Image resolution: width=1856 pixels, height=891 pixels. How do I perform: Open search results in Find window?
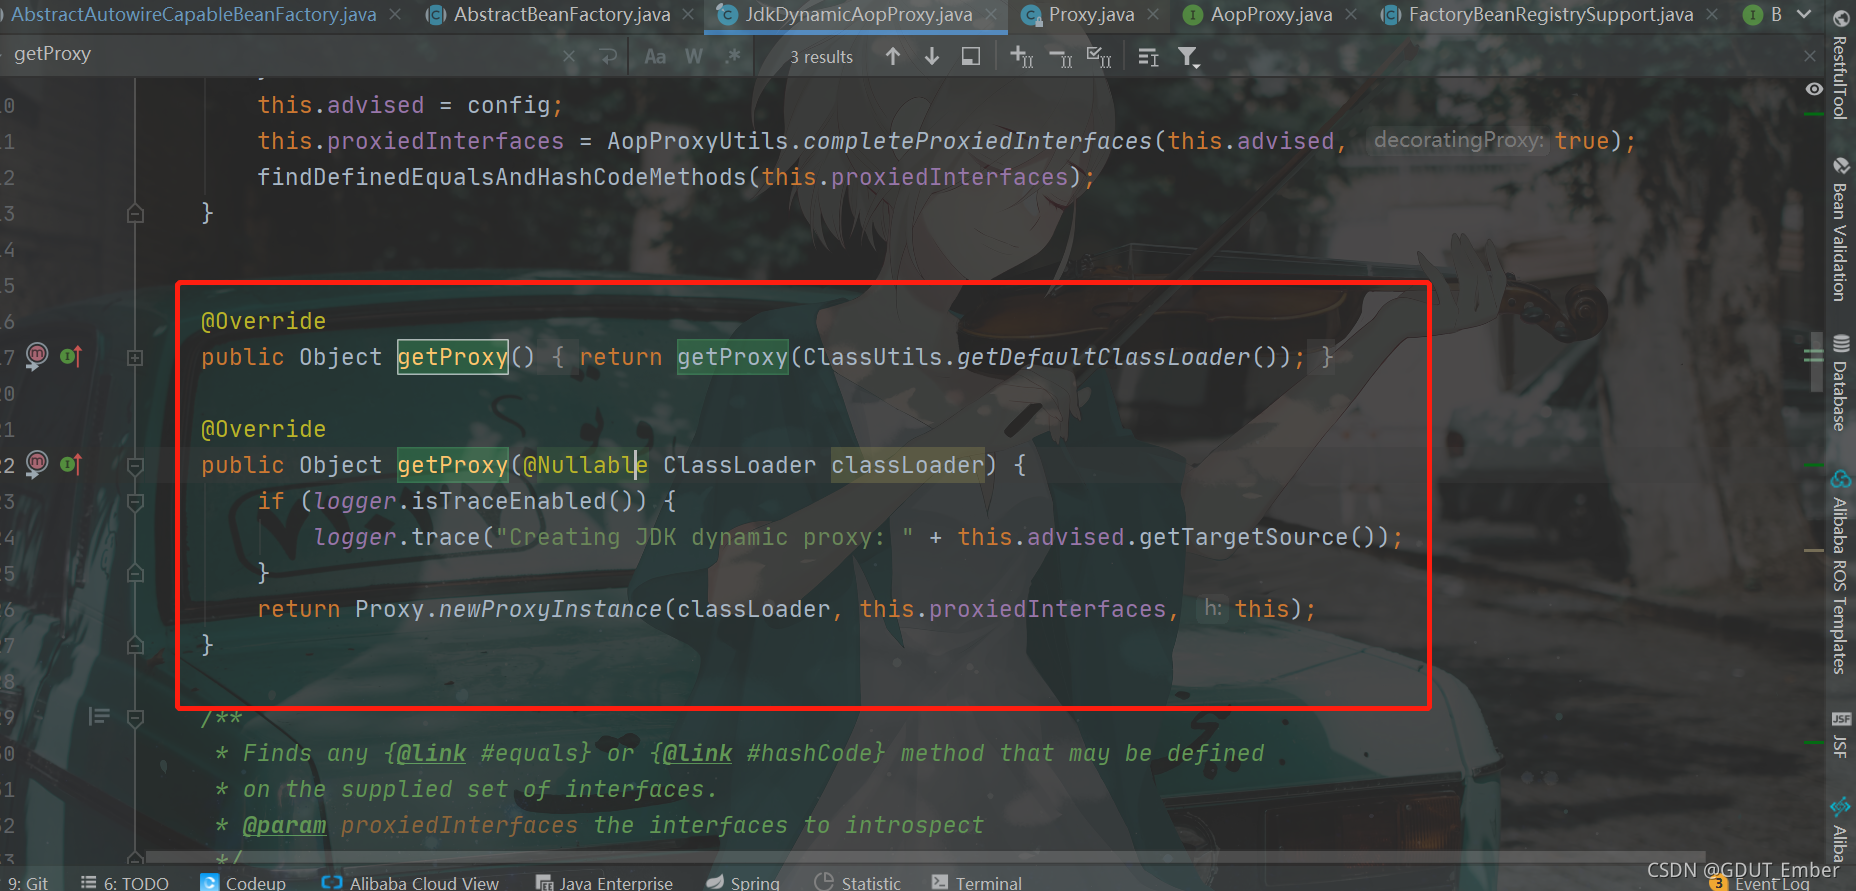[x=971, y=57]
